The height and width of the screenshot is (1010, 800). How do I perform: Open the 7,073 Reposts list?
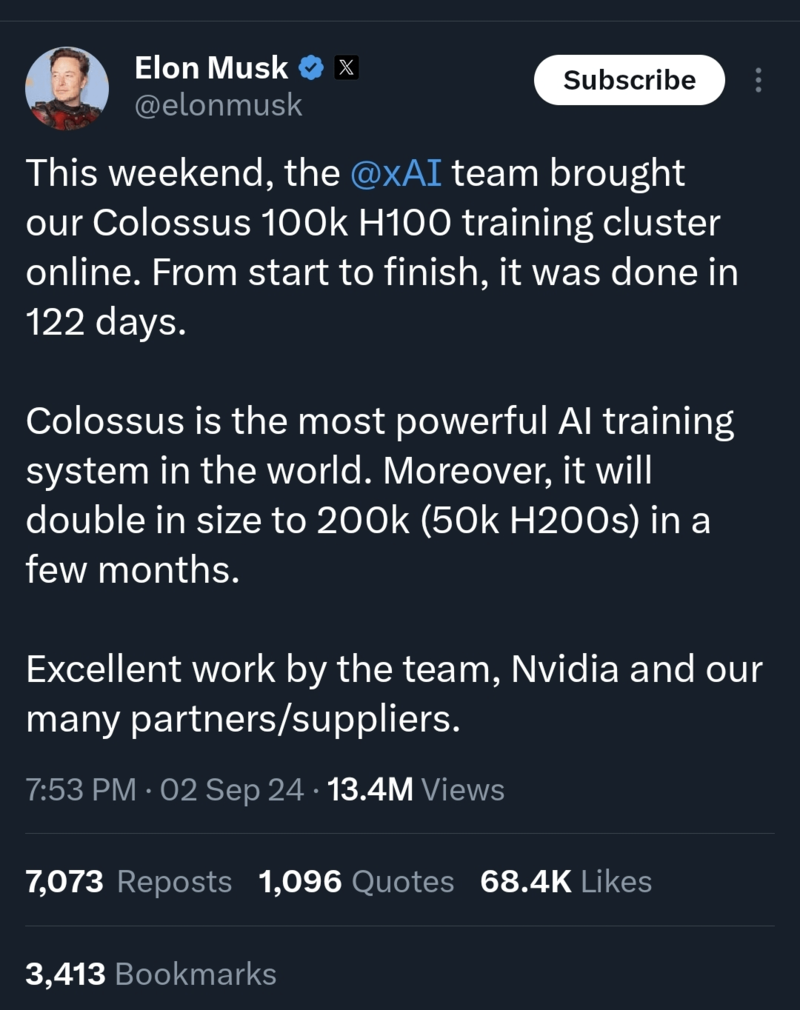tap(128, 881)
